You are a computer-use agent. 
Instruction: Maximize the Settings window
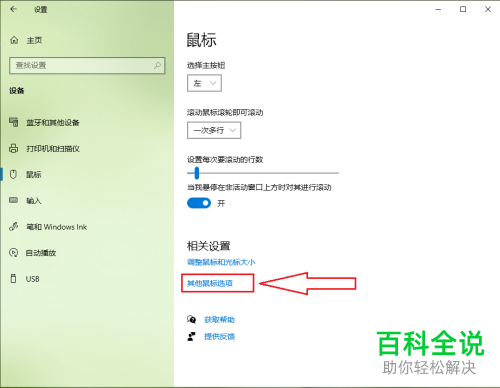point(463,9)
